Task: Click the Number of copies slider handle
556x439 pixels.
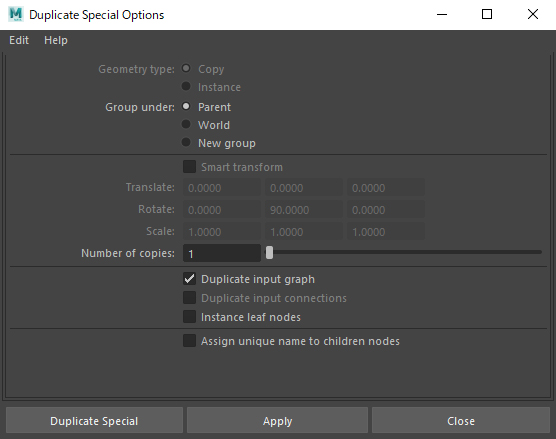Action: 269,252
